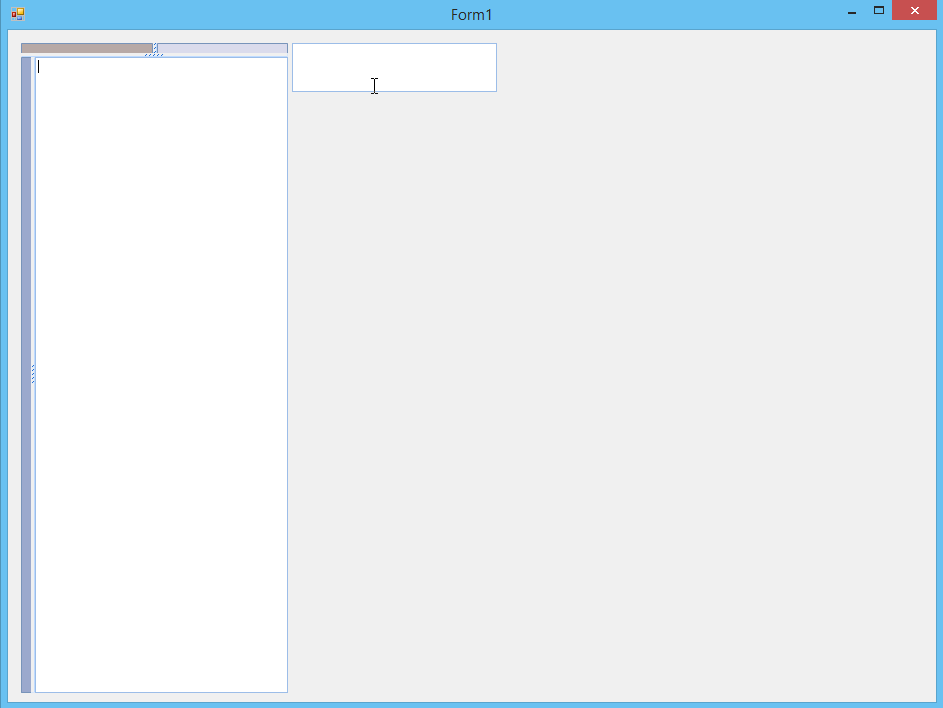Image resolution: width=943 pixels, height=708 pixels.
Task: Minimize the Form1 window
Action: point(852,11)
